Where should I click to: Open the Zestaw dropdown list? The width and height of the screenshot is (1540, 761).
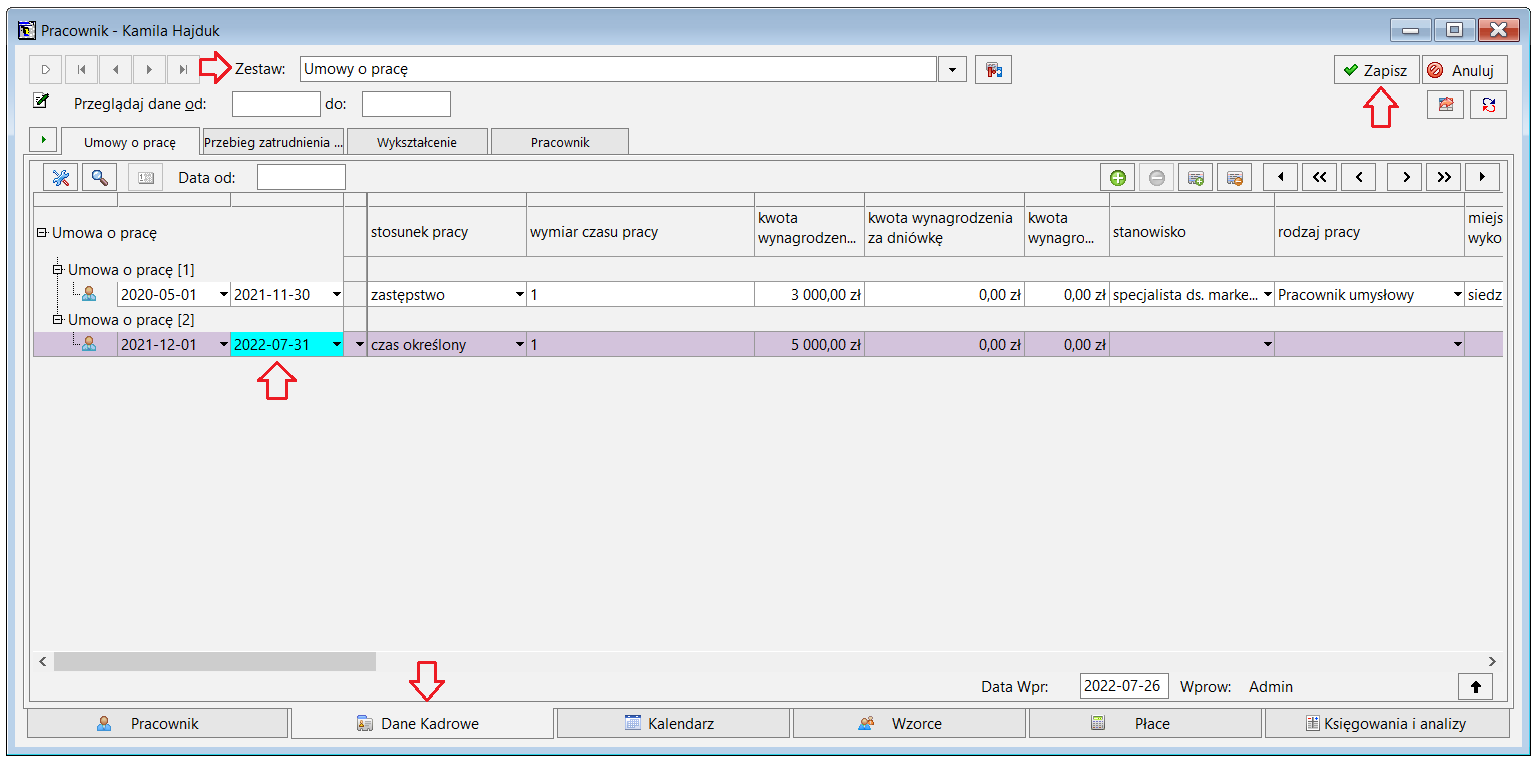point(952,70)
